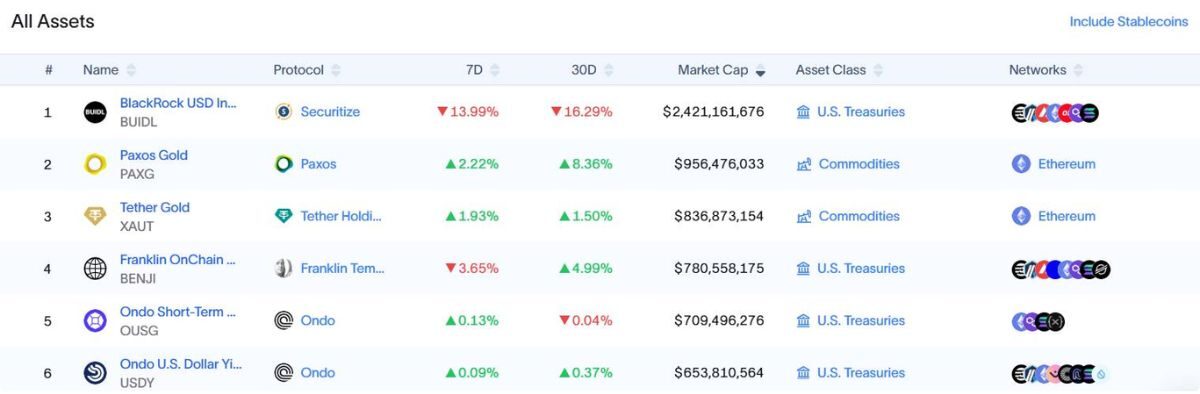Screen dimensions: 1200x394
Task: Open the Ethereum network link in PAXG row
Action: pyautogui.click(x=1067, y=164)
